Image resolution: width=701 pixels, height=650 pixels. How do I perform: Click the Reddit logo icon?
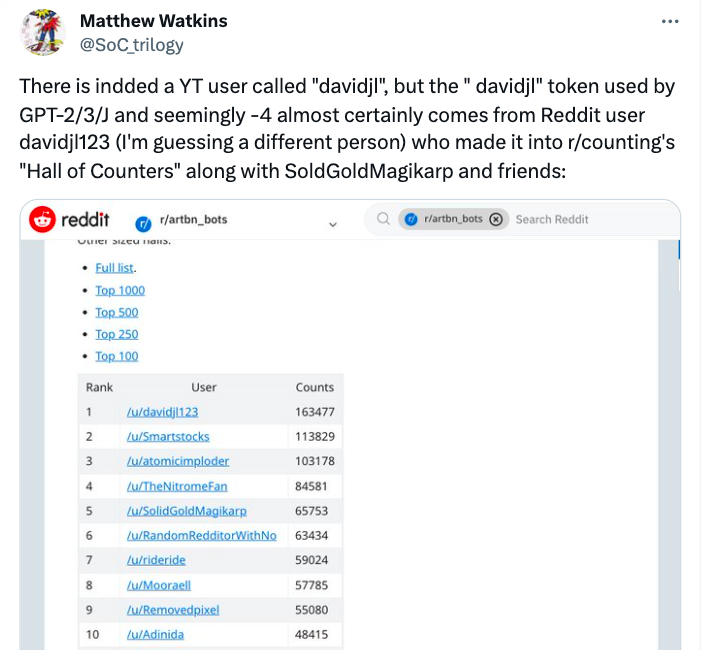click(43, 219)
